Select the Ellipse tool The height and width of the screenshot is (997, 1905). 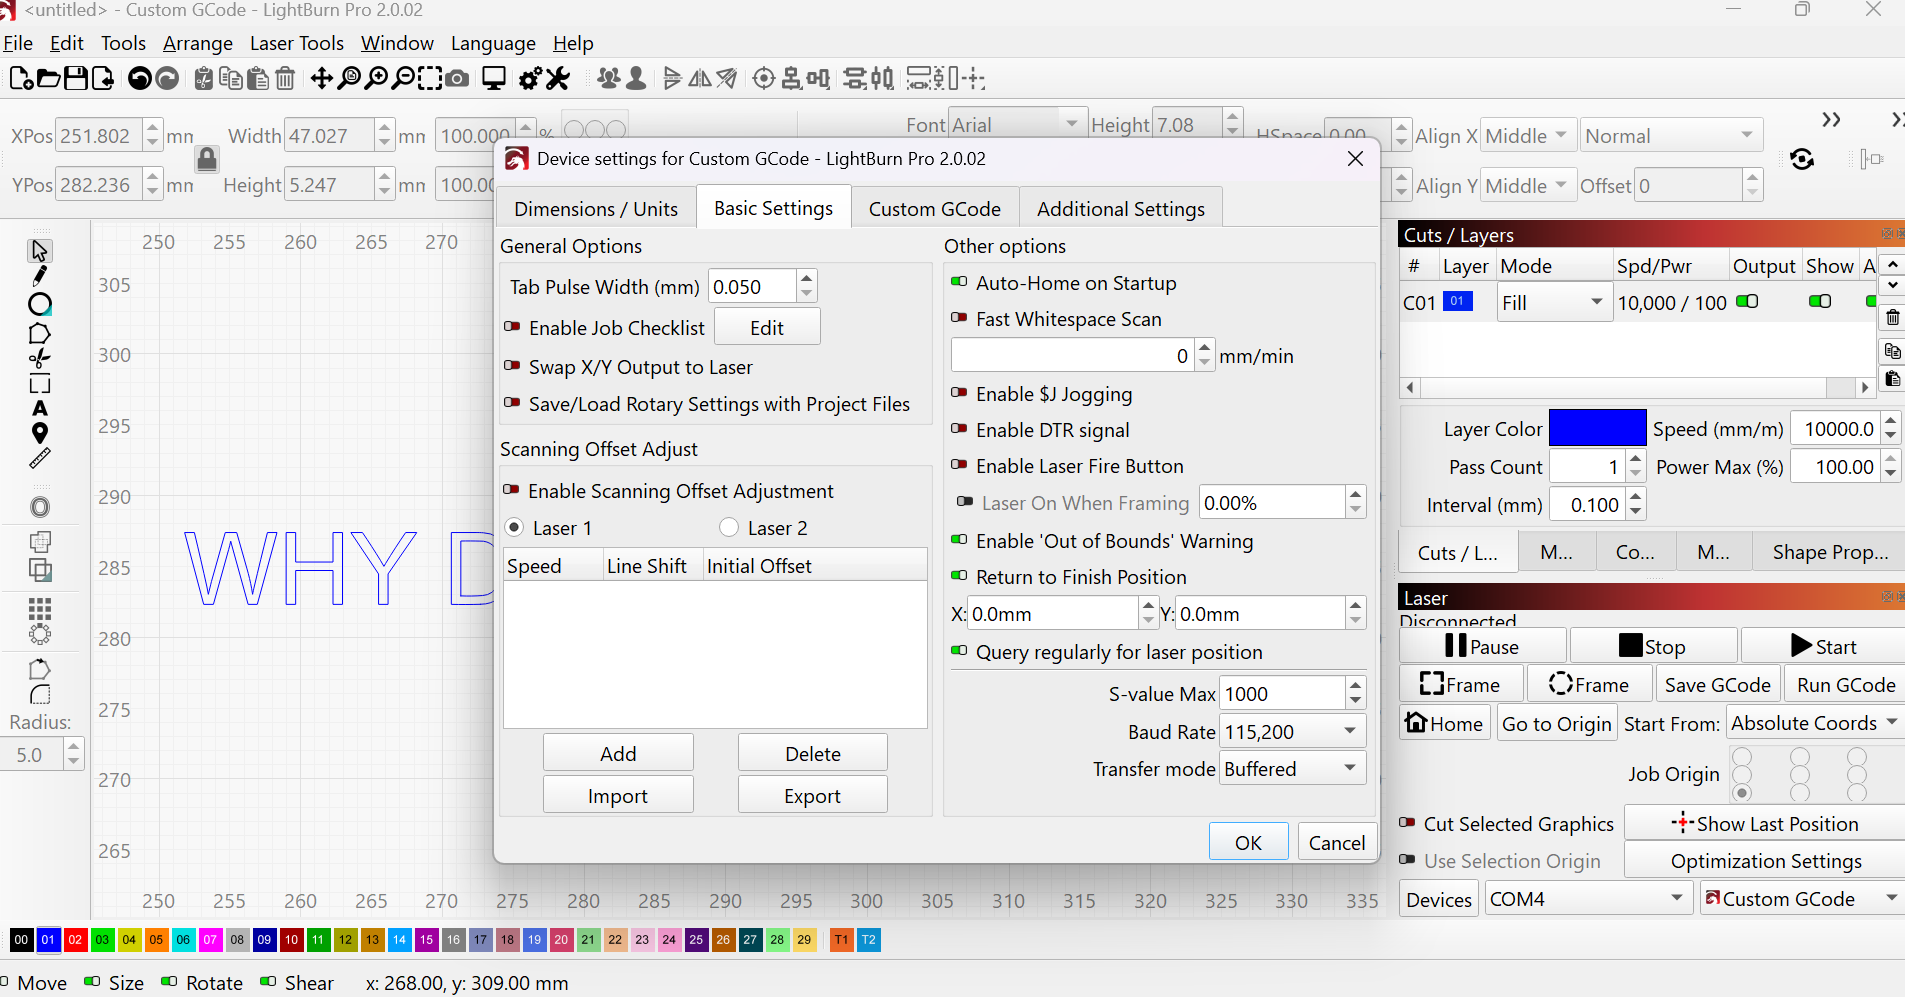coord(40,304)
